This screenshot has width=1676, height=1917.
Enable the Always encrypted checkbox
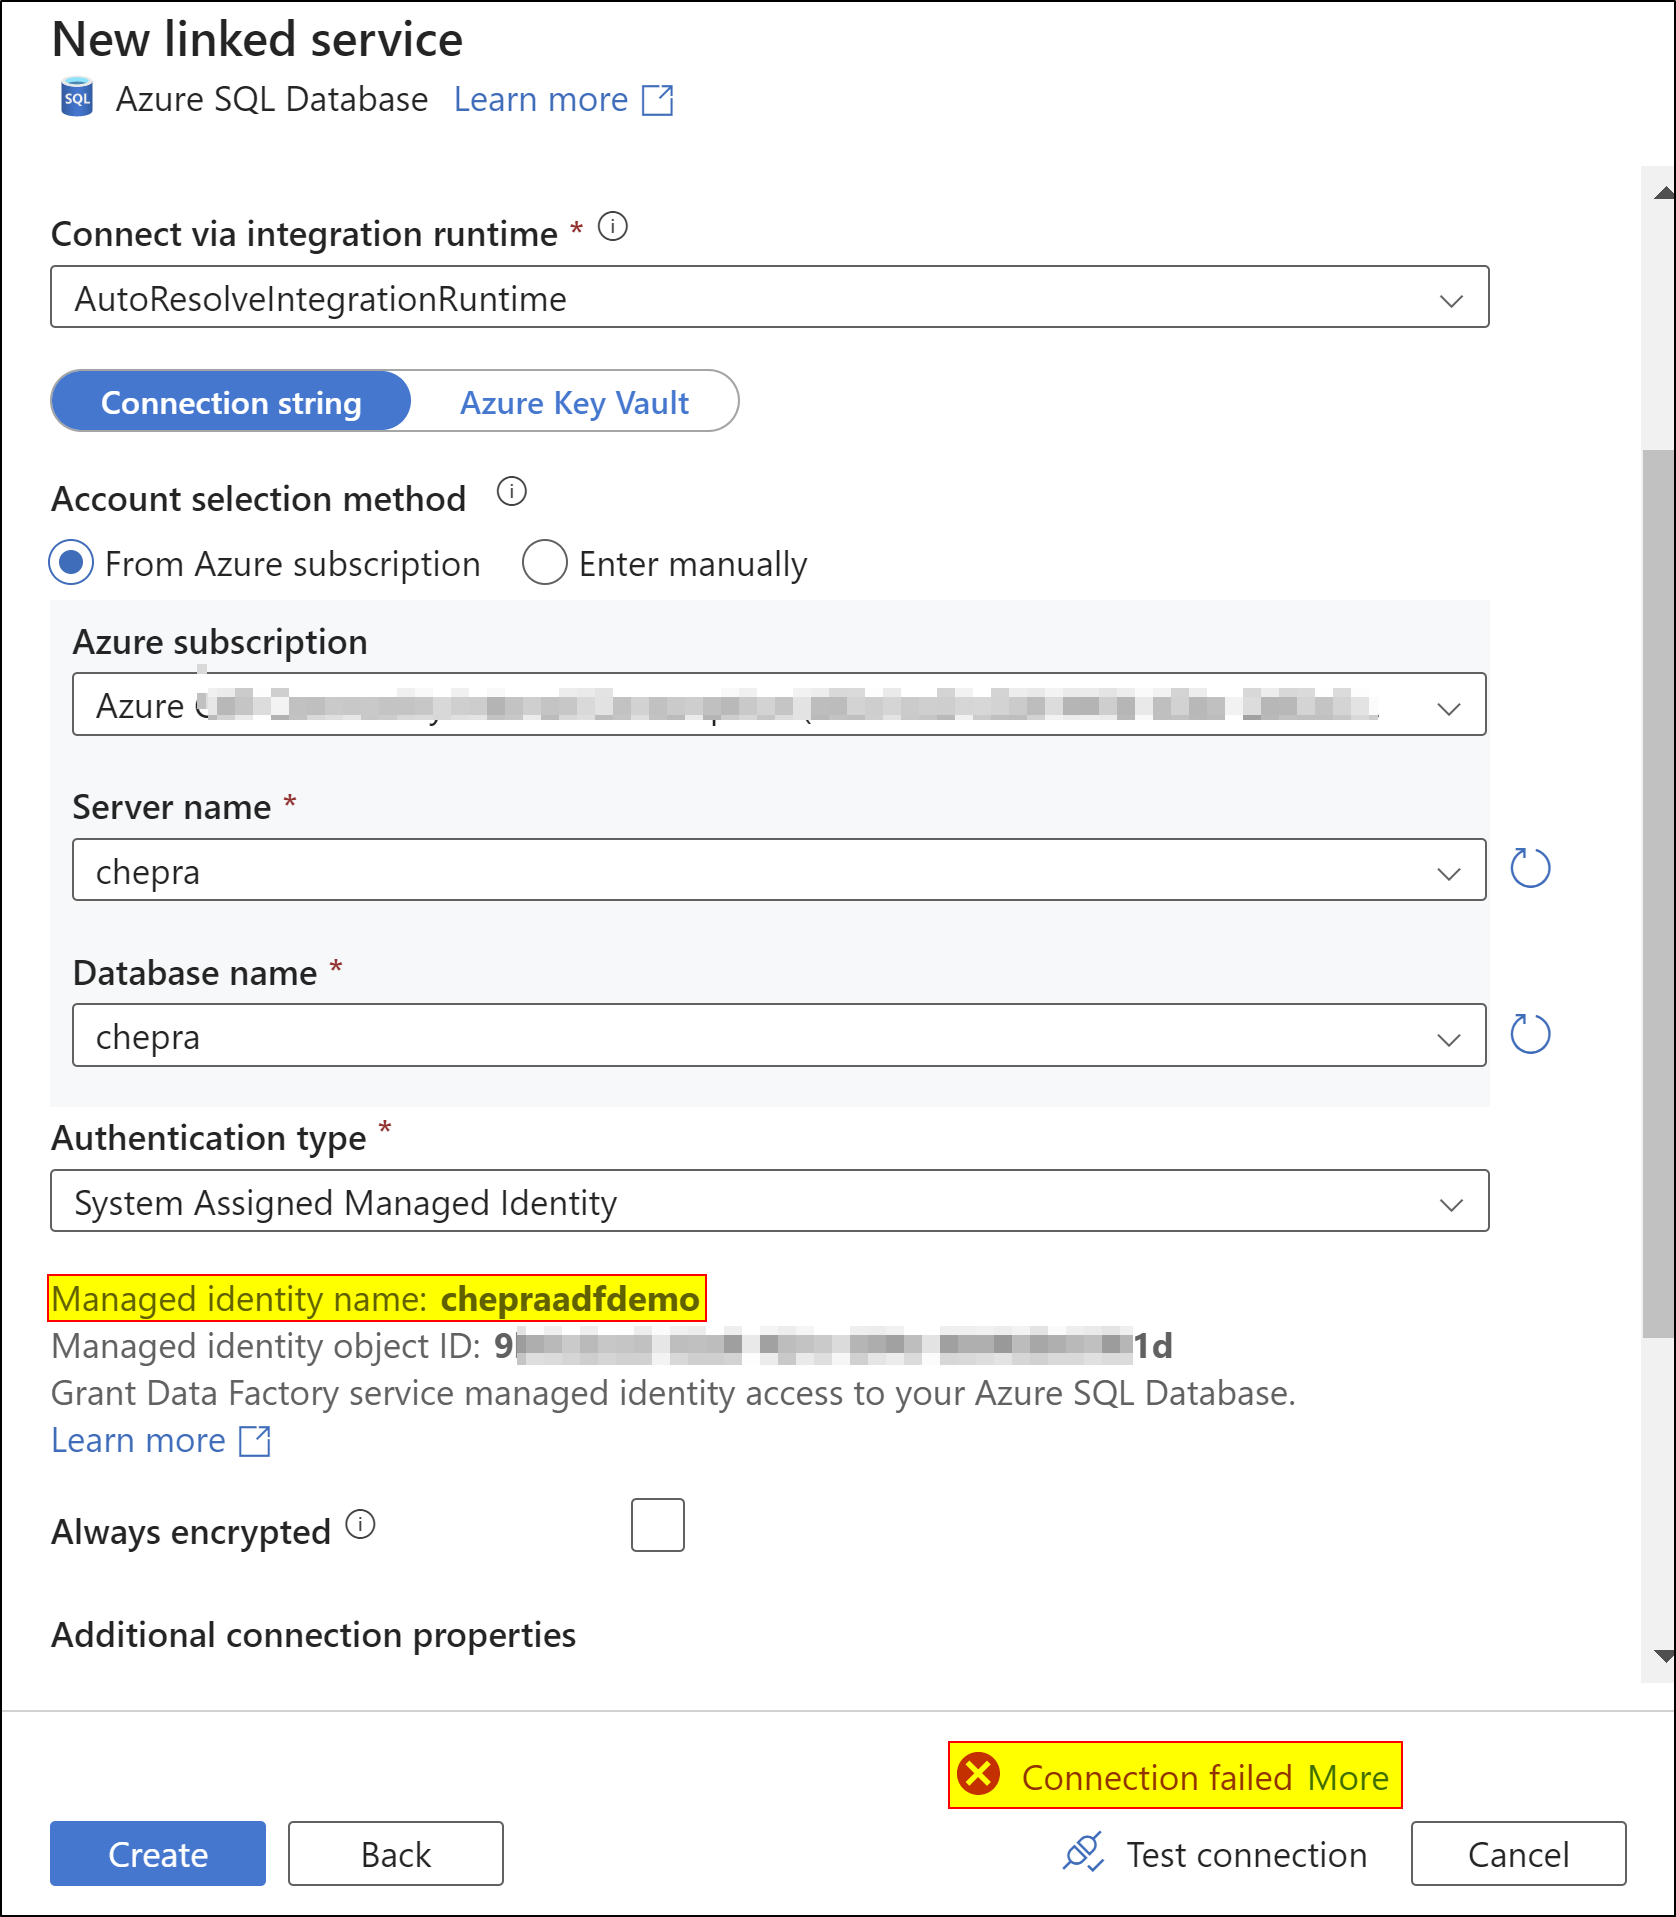pyautogui.click(x=658, y=1525)
